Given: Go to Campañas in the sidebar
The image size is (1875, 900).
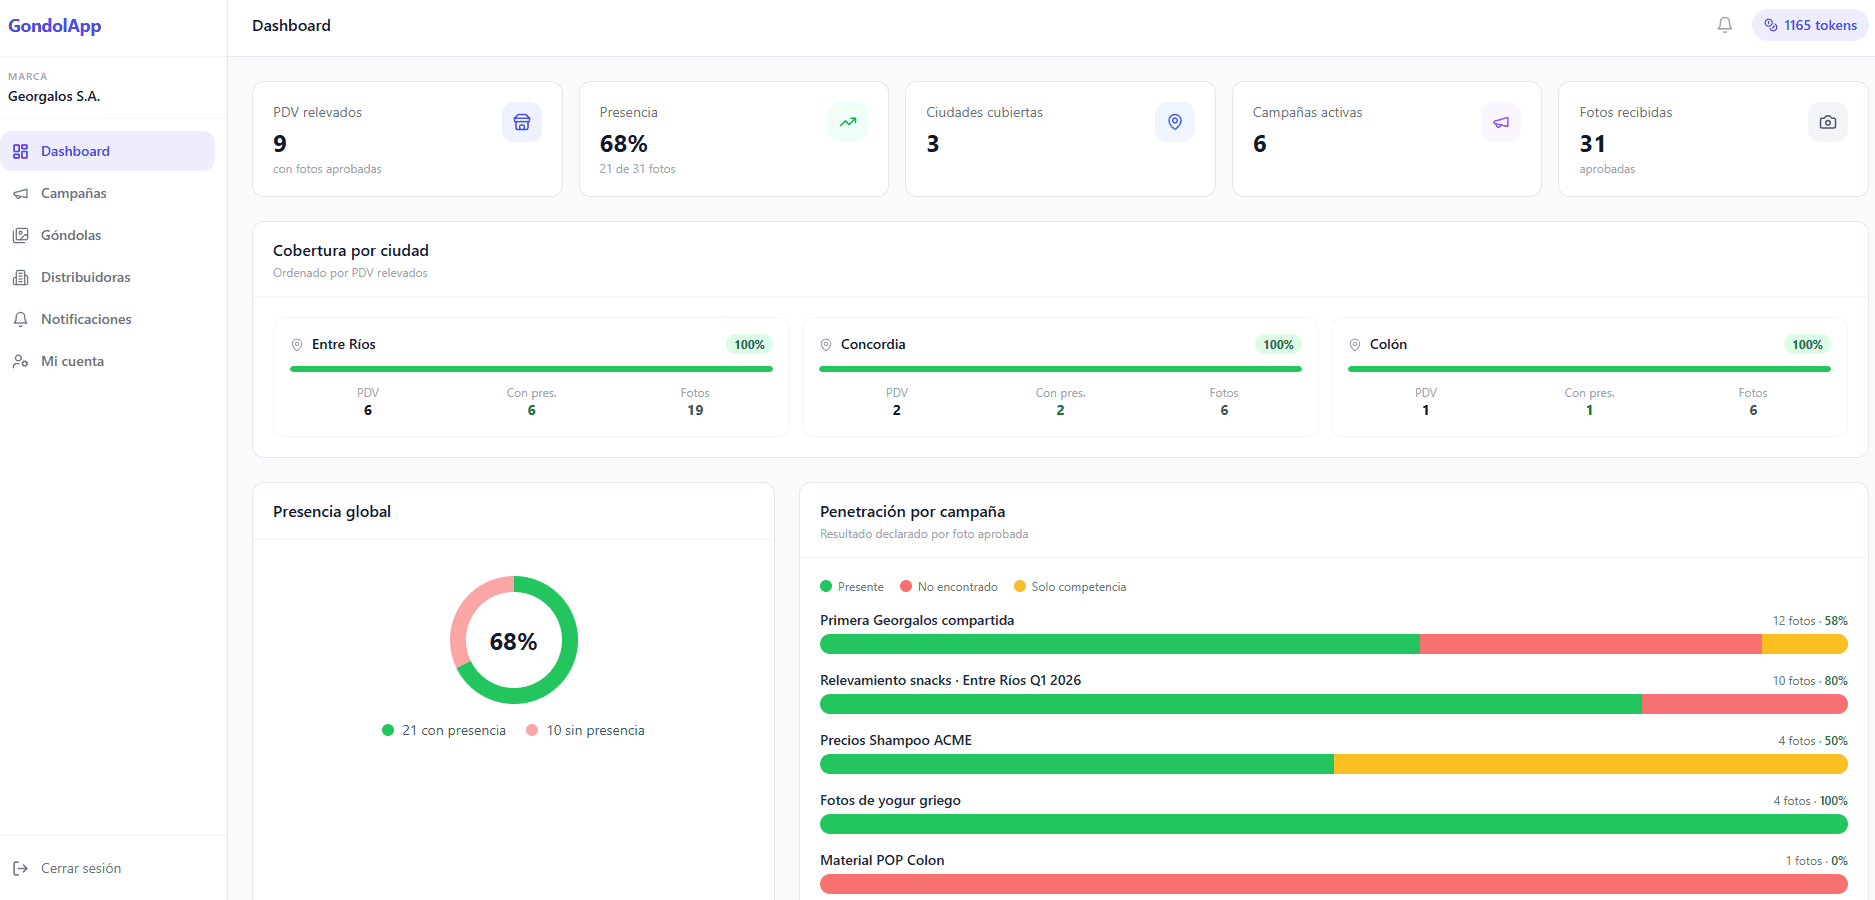Looking at the screenshot, I should (107, 193).
